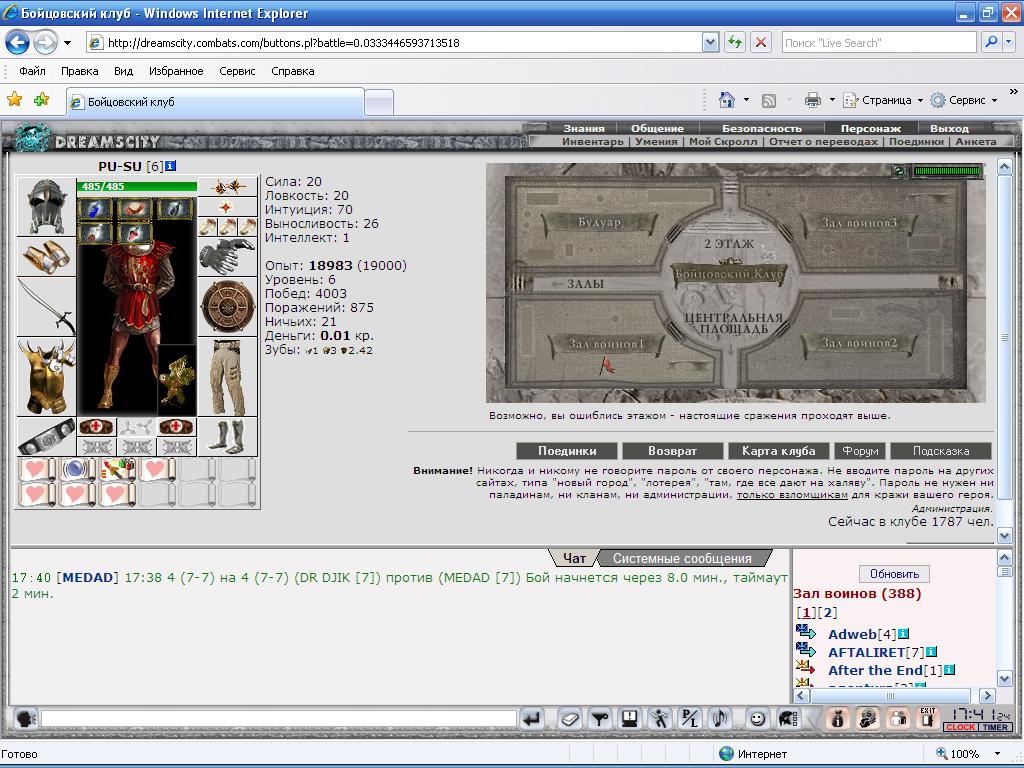Switch to TIMER mode
This screenshot has height=768, width=1024.
pos(995,727)
